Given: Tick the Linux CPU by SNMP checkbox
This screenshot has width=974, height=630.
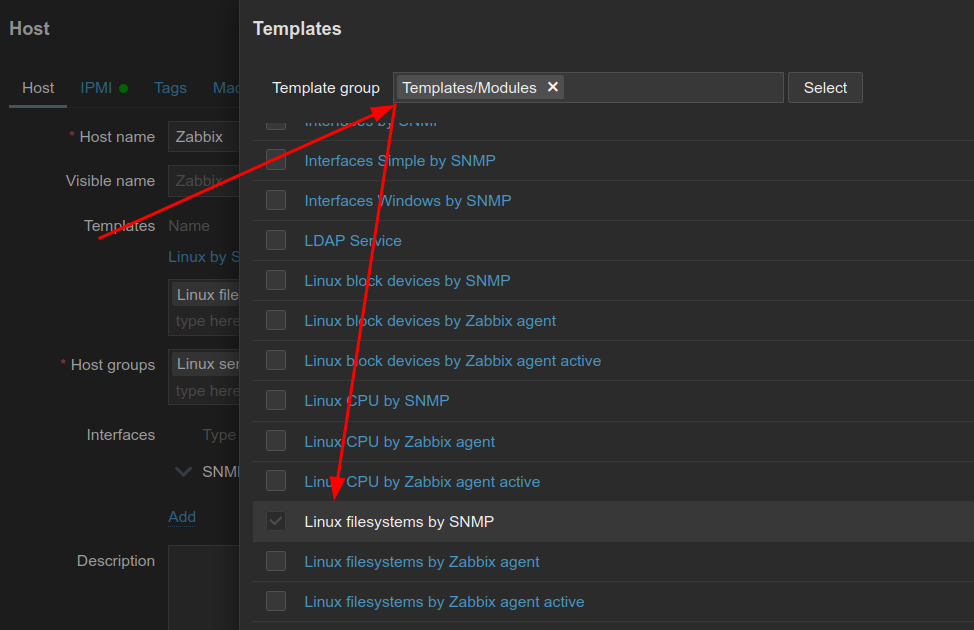Looking at the screenshot, I should (x=276, y=401).
